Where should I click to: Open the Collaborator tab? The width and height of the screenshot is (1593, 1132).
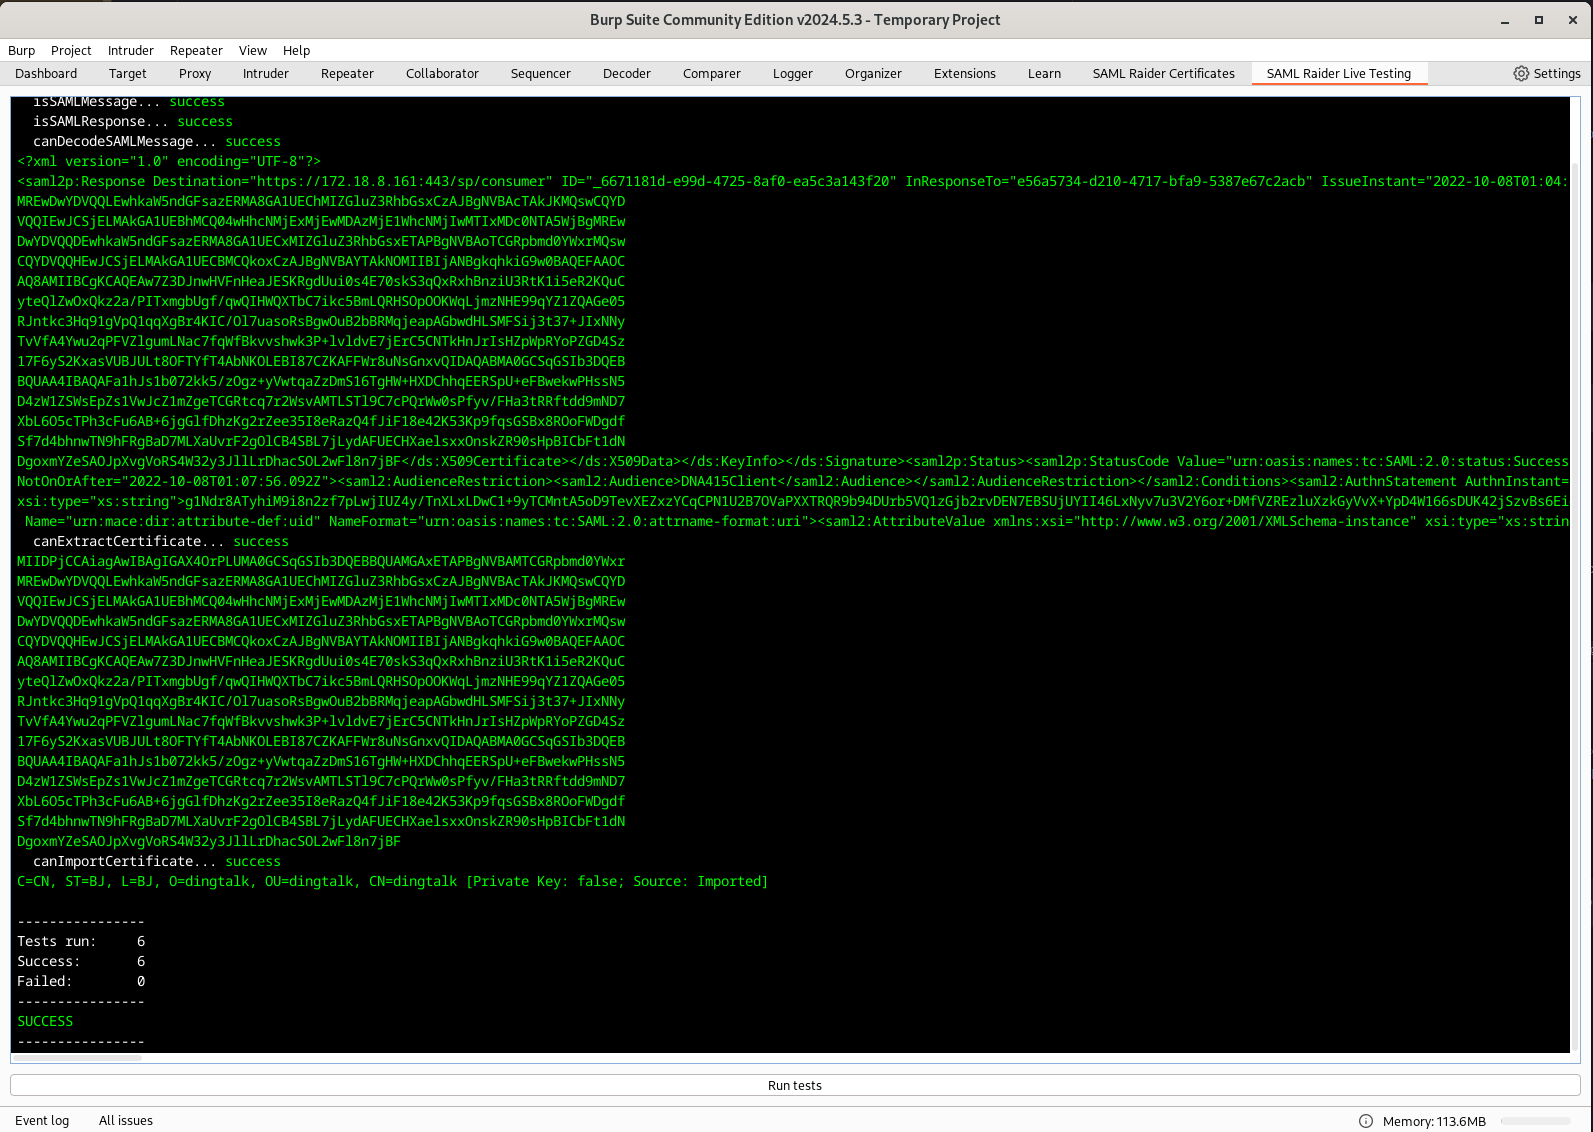(442, 73)
